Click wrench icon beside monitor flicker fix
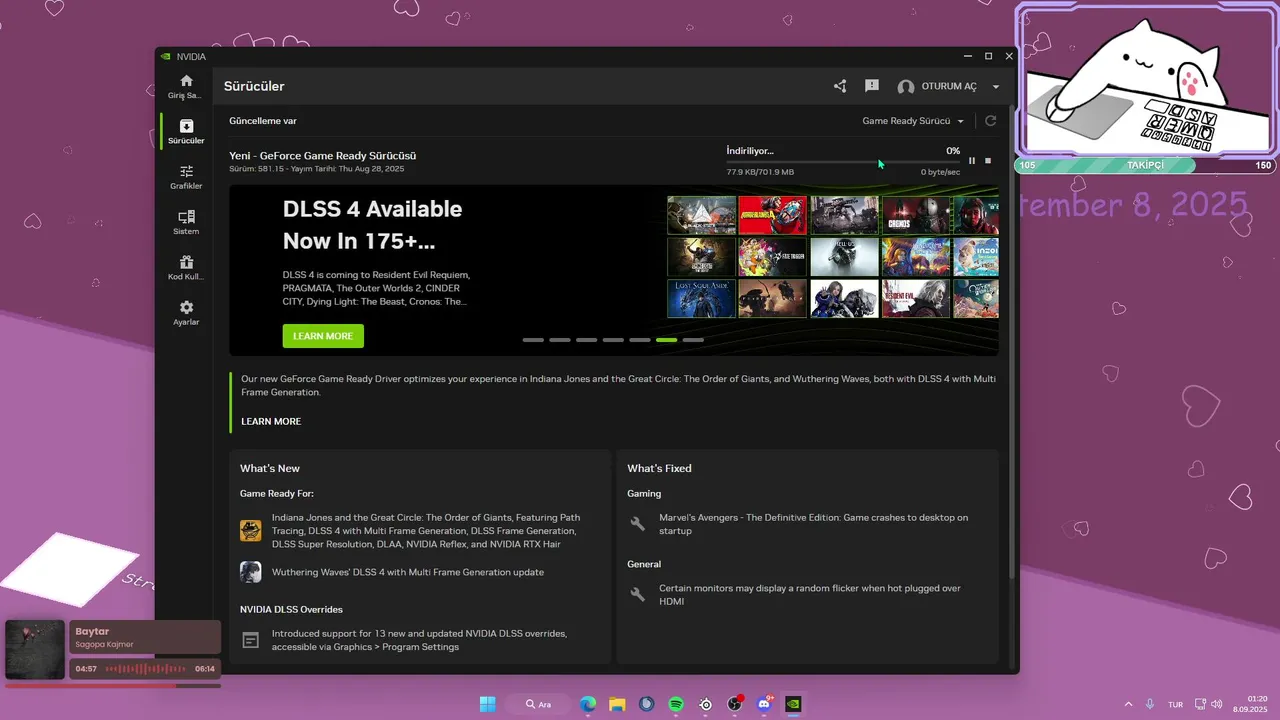This screenshot has width=1280, height=720. pos(638,595)
